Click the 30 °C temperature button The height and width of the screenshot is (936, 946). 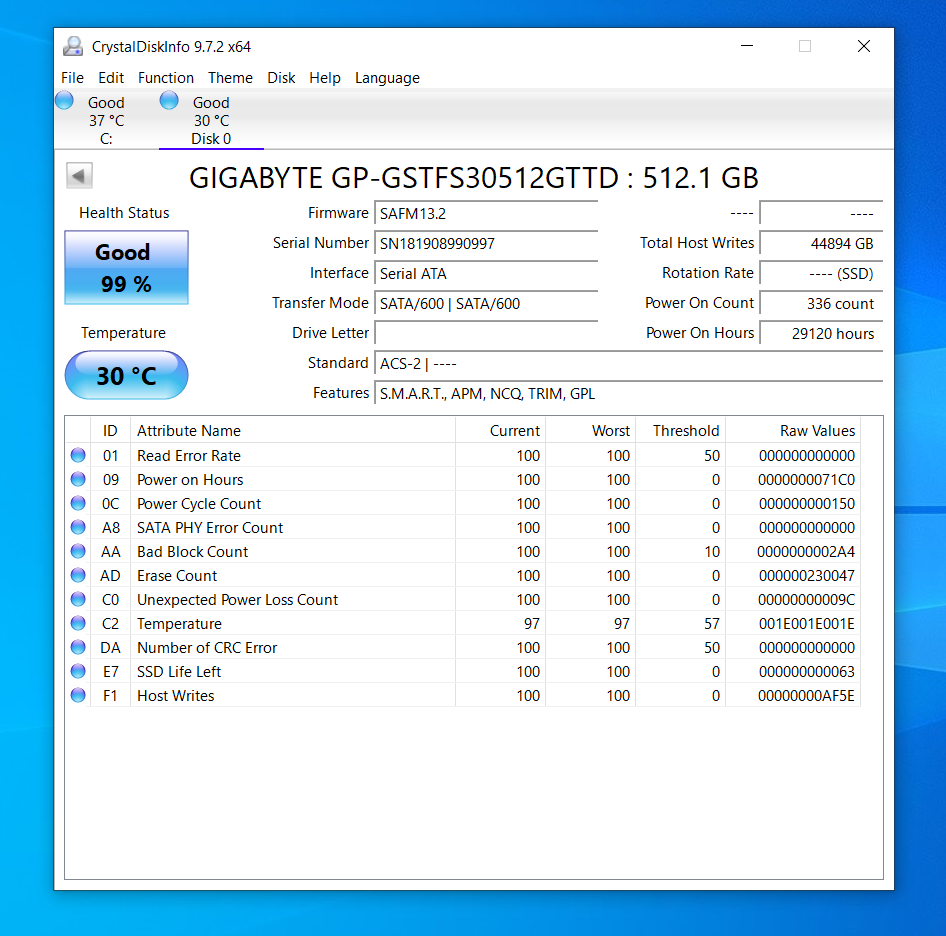pyautogui.click(x=126, y=375)
